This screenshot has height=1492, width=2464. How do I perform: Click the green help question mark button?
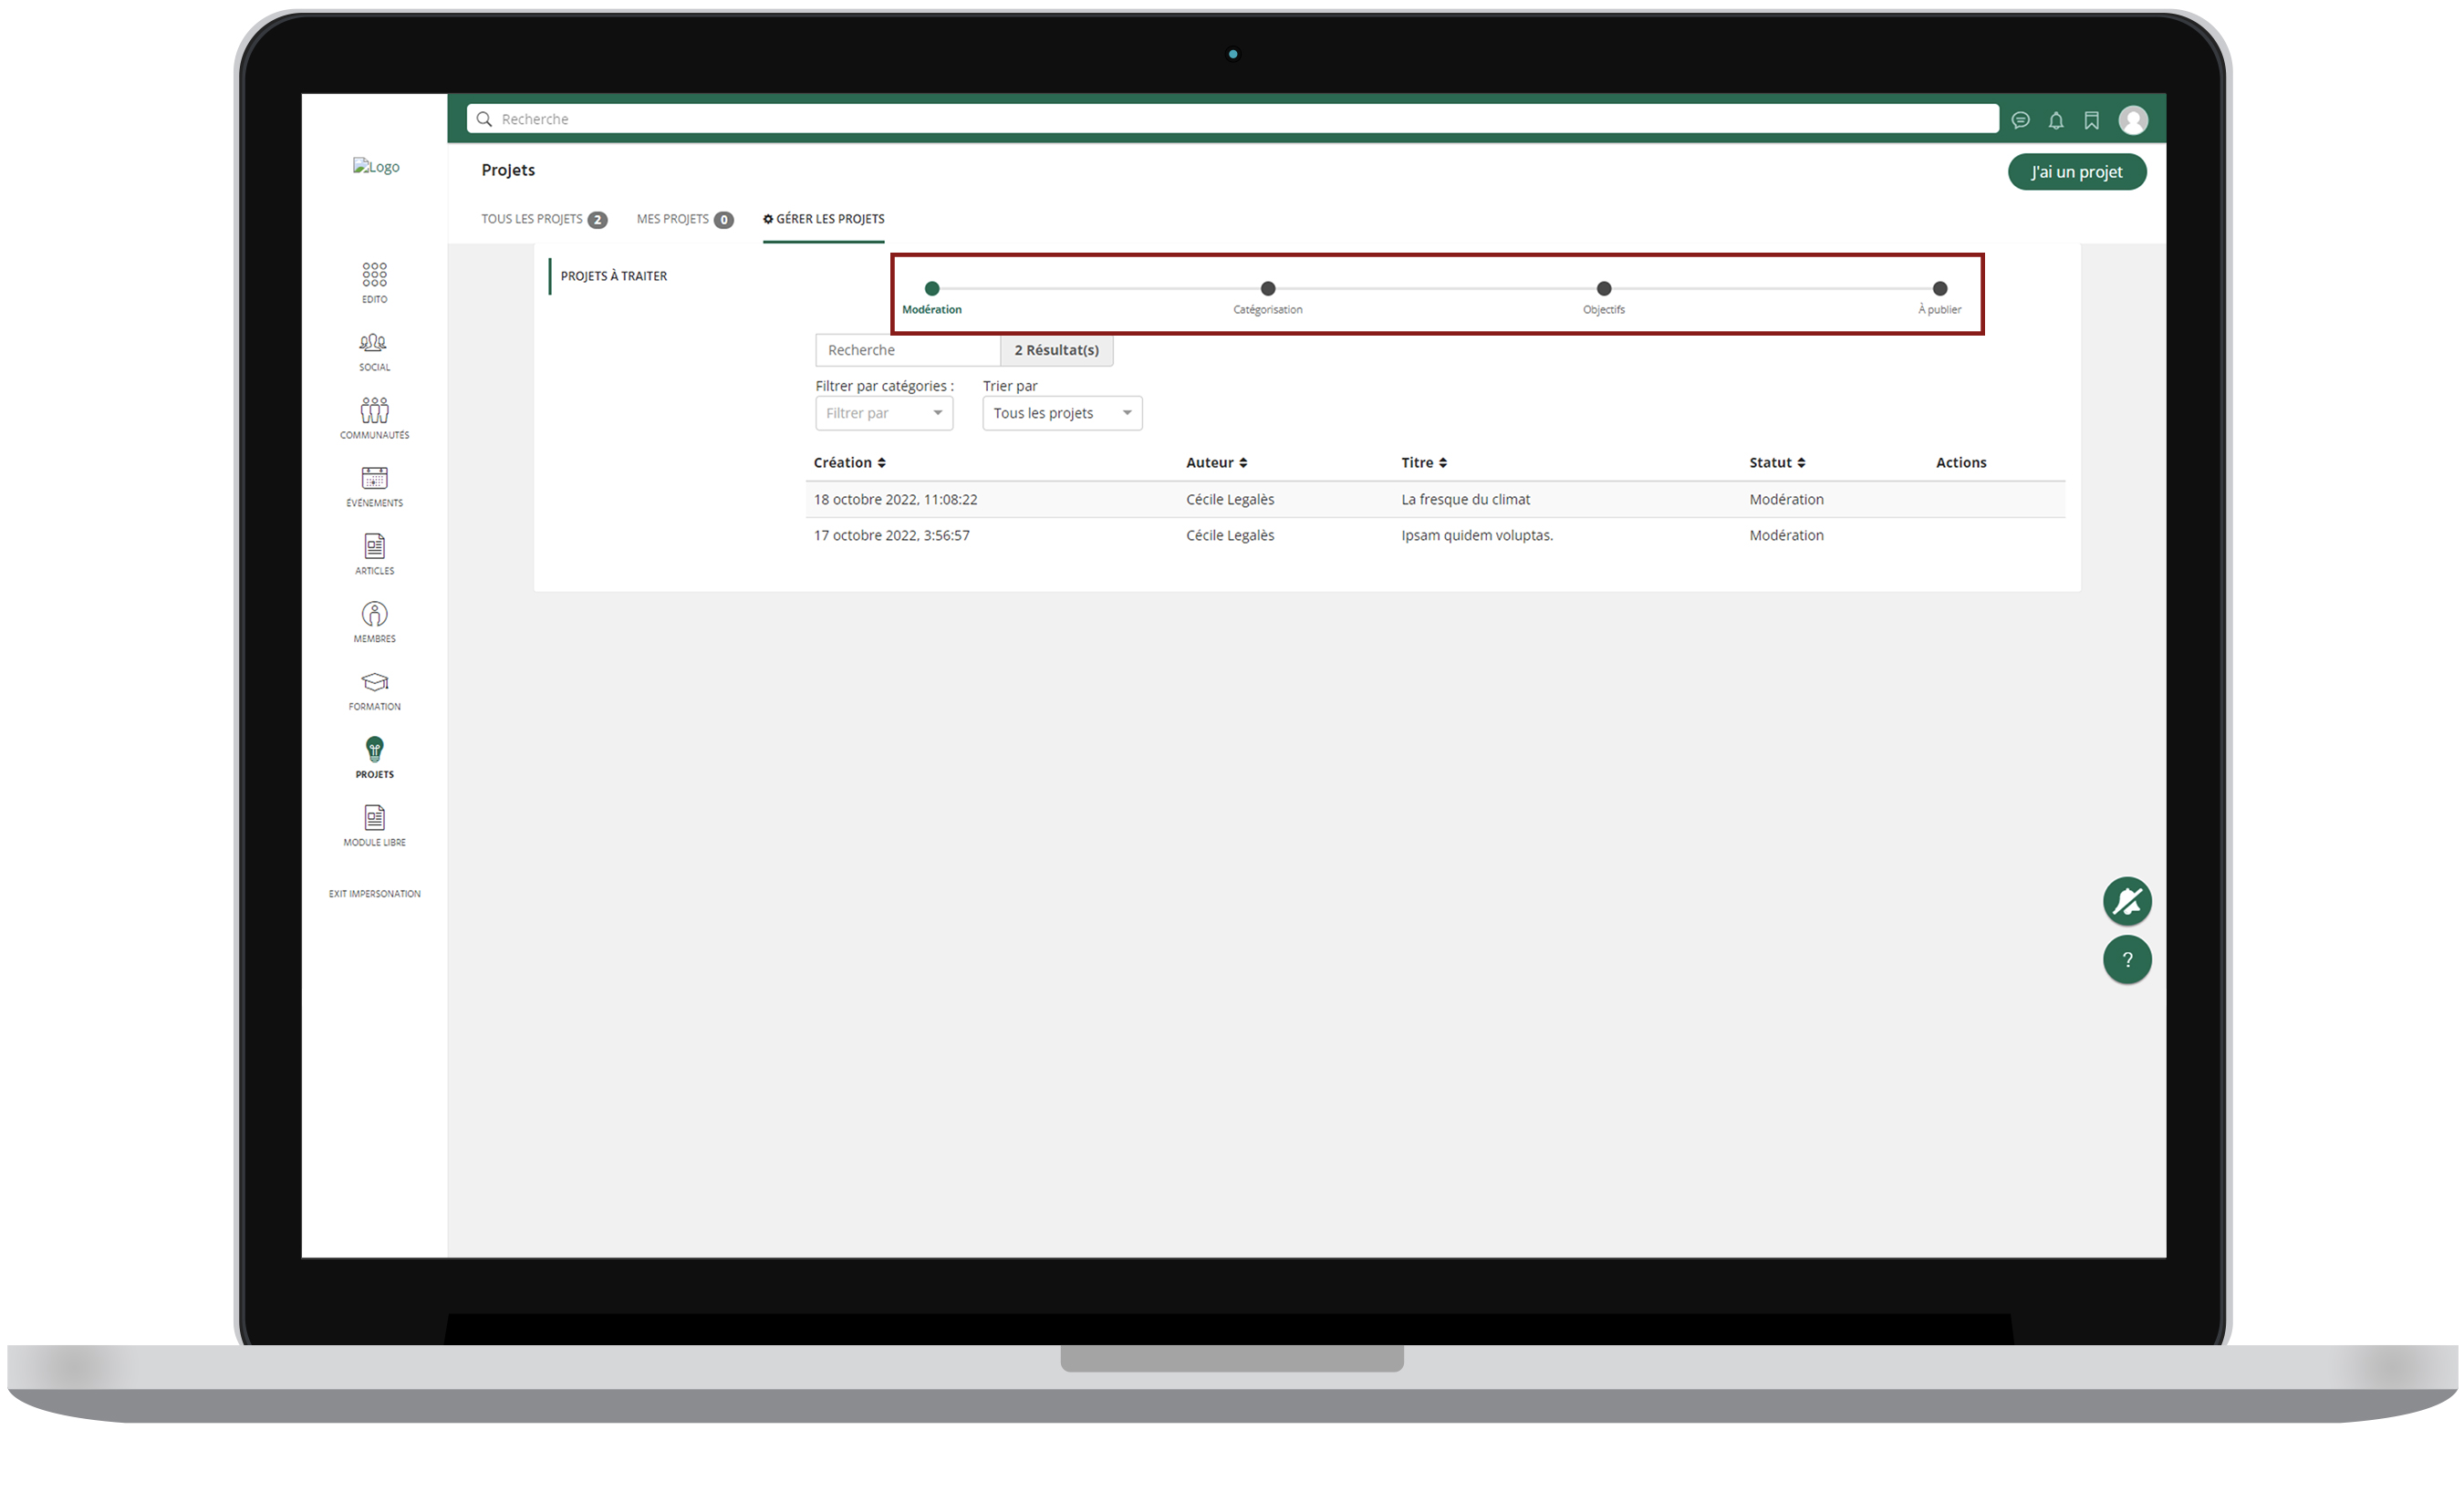click(x=2126, y=960)
